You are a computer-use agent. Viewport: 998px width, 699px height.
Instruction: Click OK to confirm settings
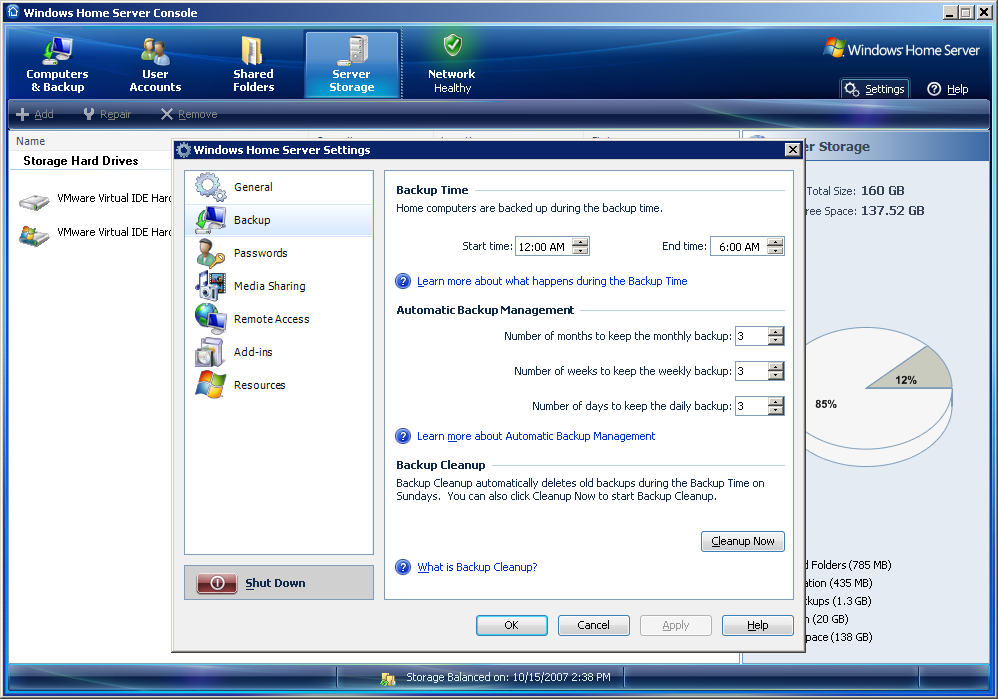coord(512,625)
